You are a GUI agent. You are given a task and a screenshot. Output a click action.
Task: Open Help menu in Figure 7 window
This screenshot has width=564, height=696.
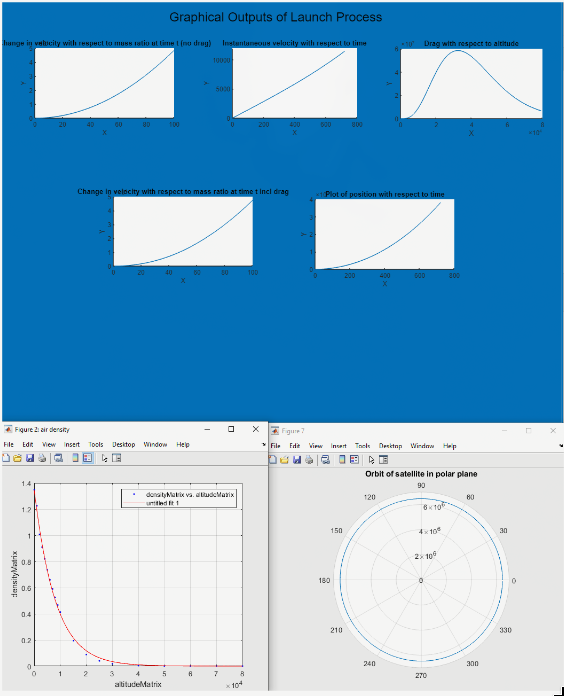click(x=450, y=446)
